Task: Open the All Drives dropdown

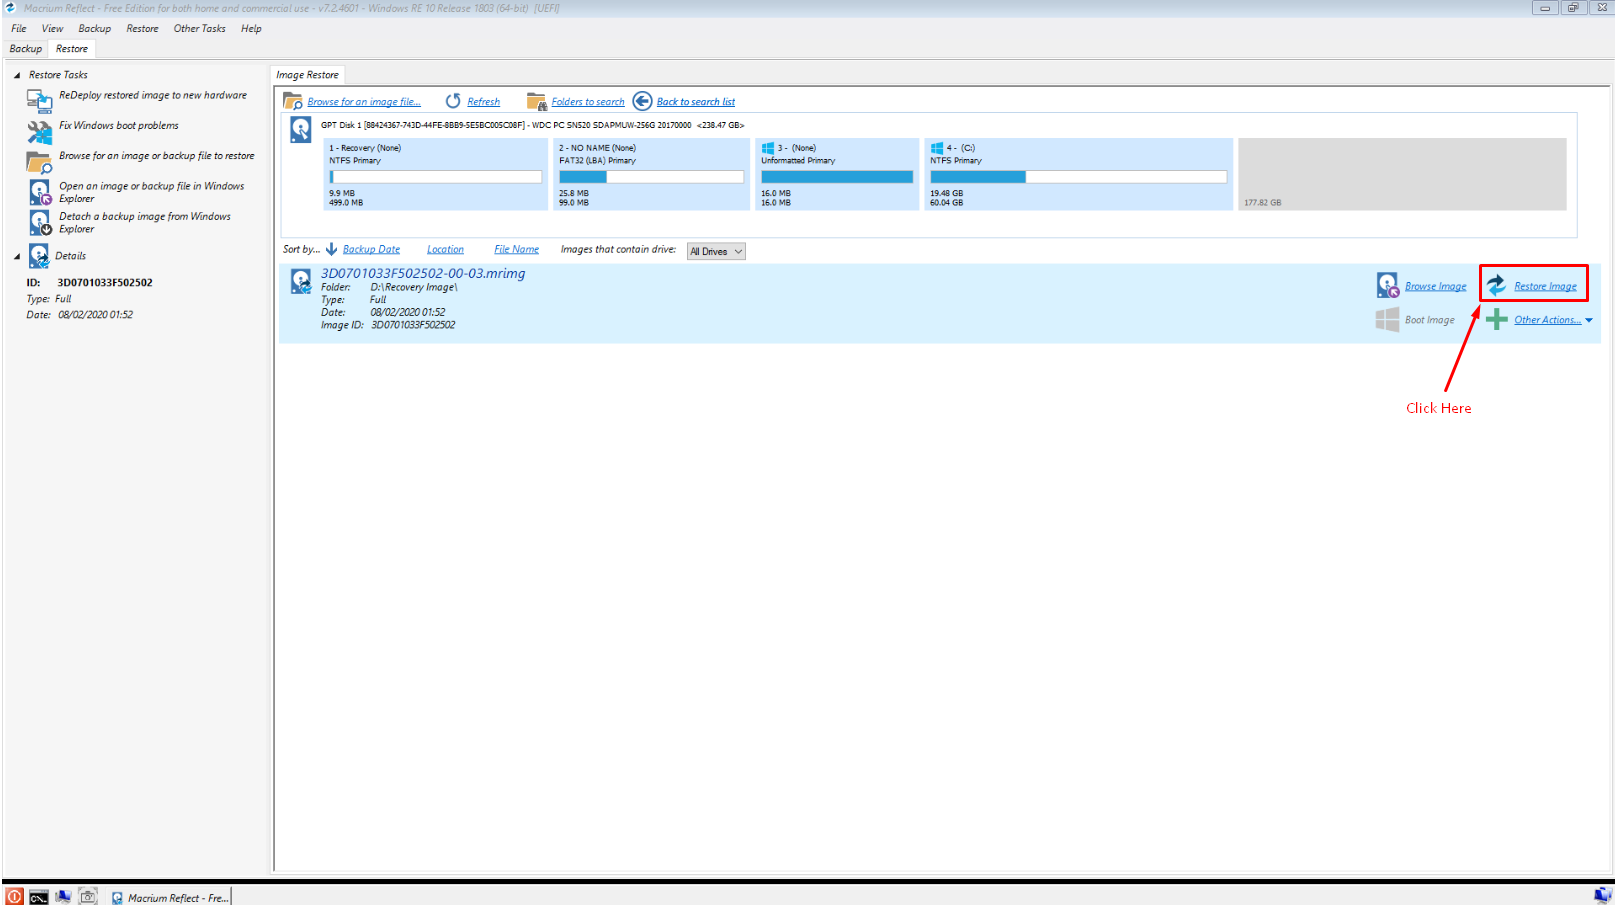Action: coord(716,251)
